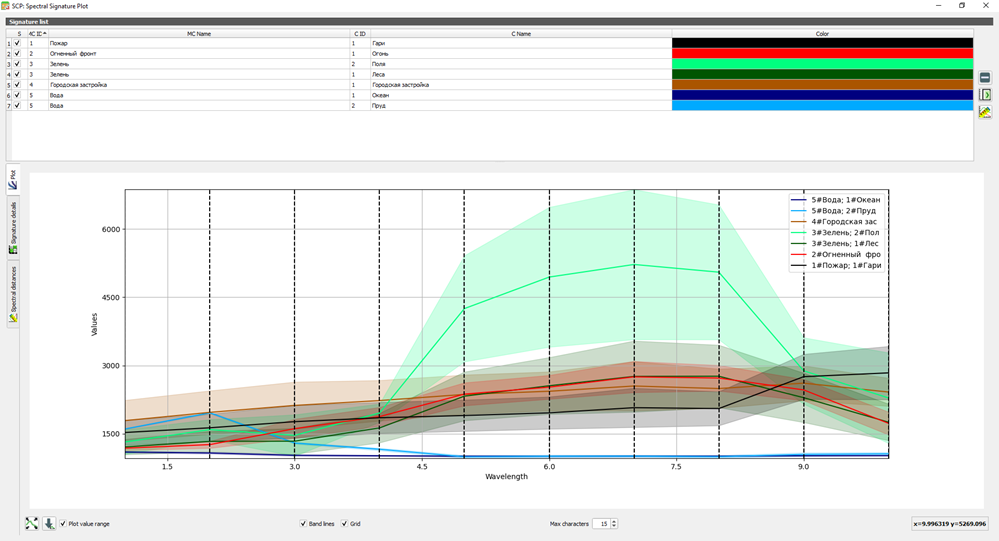
Task: Decrease Max characters with down arrow
Action: 614,526
